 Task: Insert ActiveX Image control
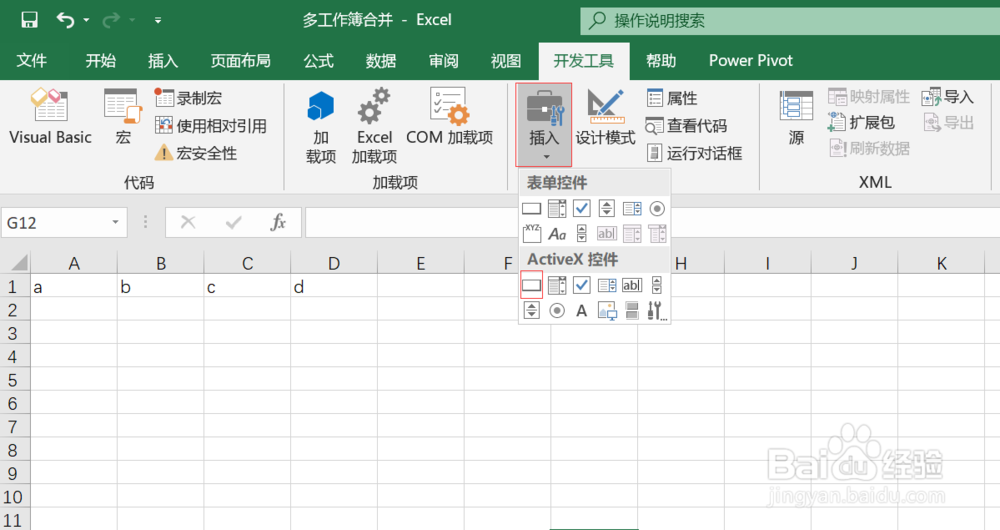(607, 311)
